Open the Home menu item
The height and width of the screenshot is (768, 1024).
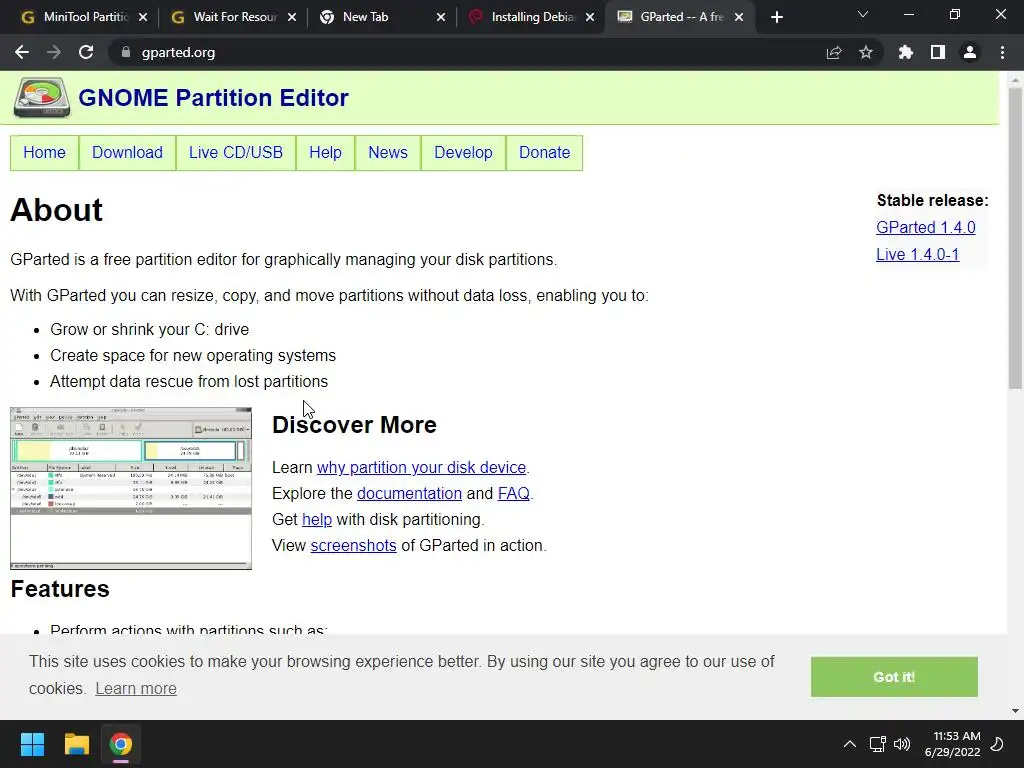[44, 152]
